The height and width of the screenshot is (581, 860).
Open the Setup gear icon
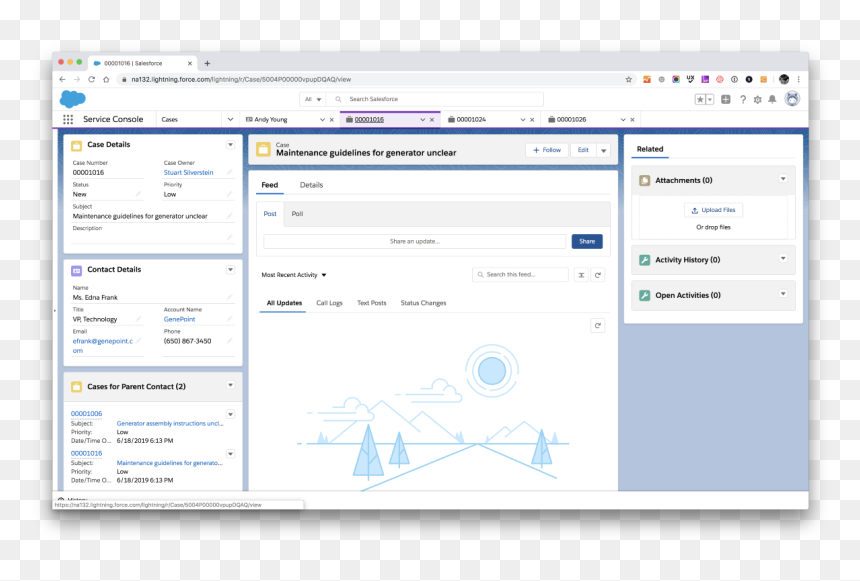pyautogui.click(x=757, y=99)
